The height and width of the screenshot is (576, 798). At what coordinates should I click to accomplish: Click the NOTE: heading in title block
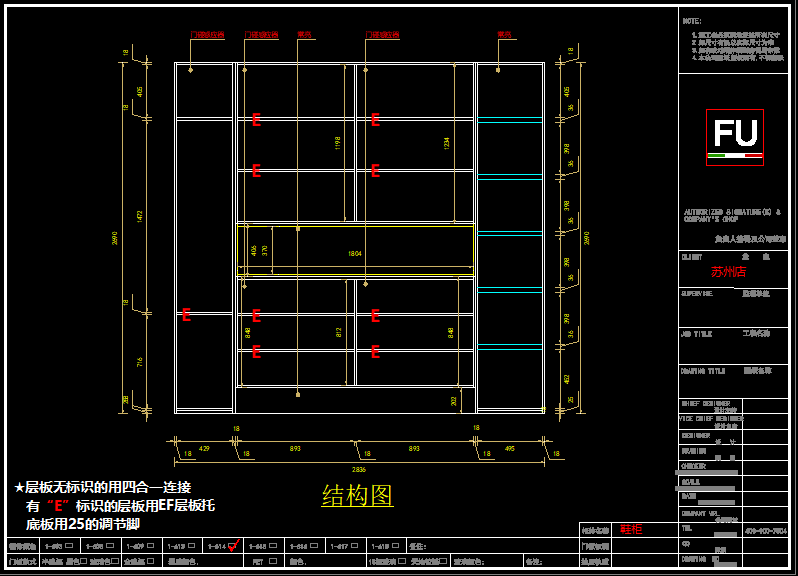pos(692,21)
